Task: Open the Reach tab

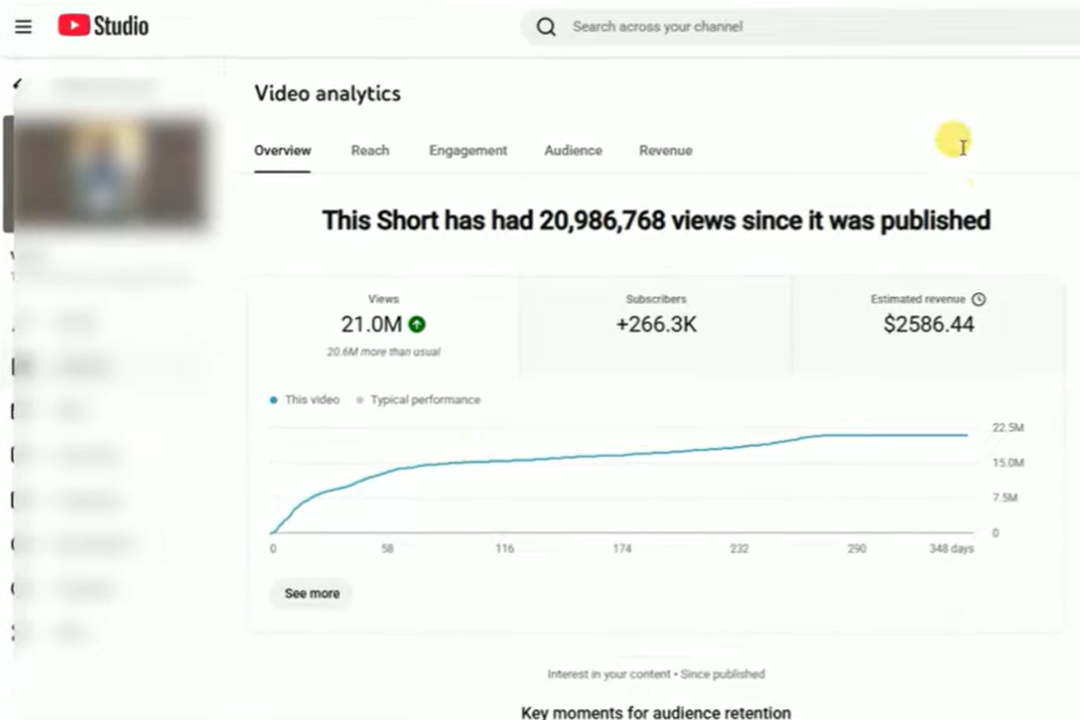Action: [x=370, y=151]
